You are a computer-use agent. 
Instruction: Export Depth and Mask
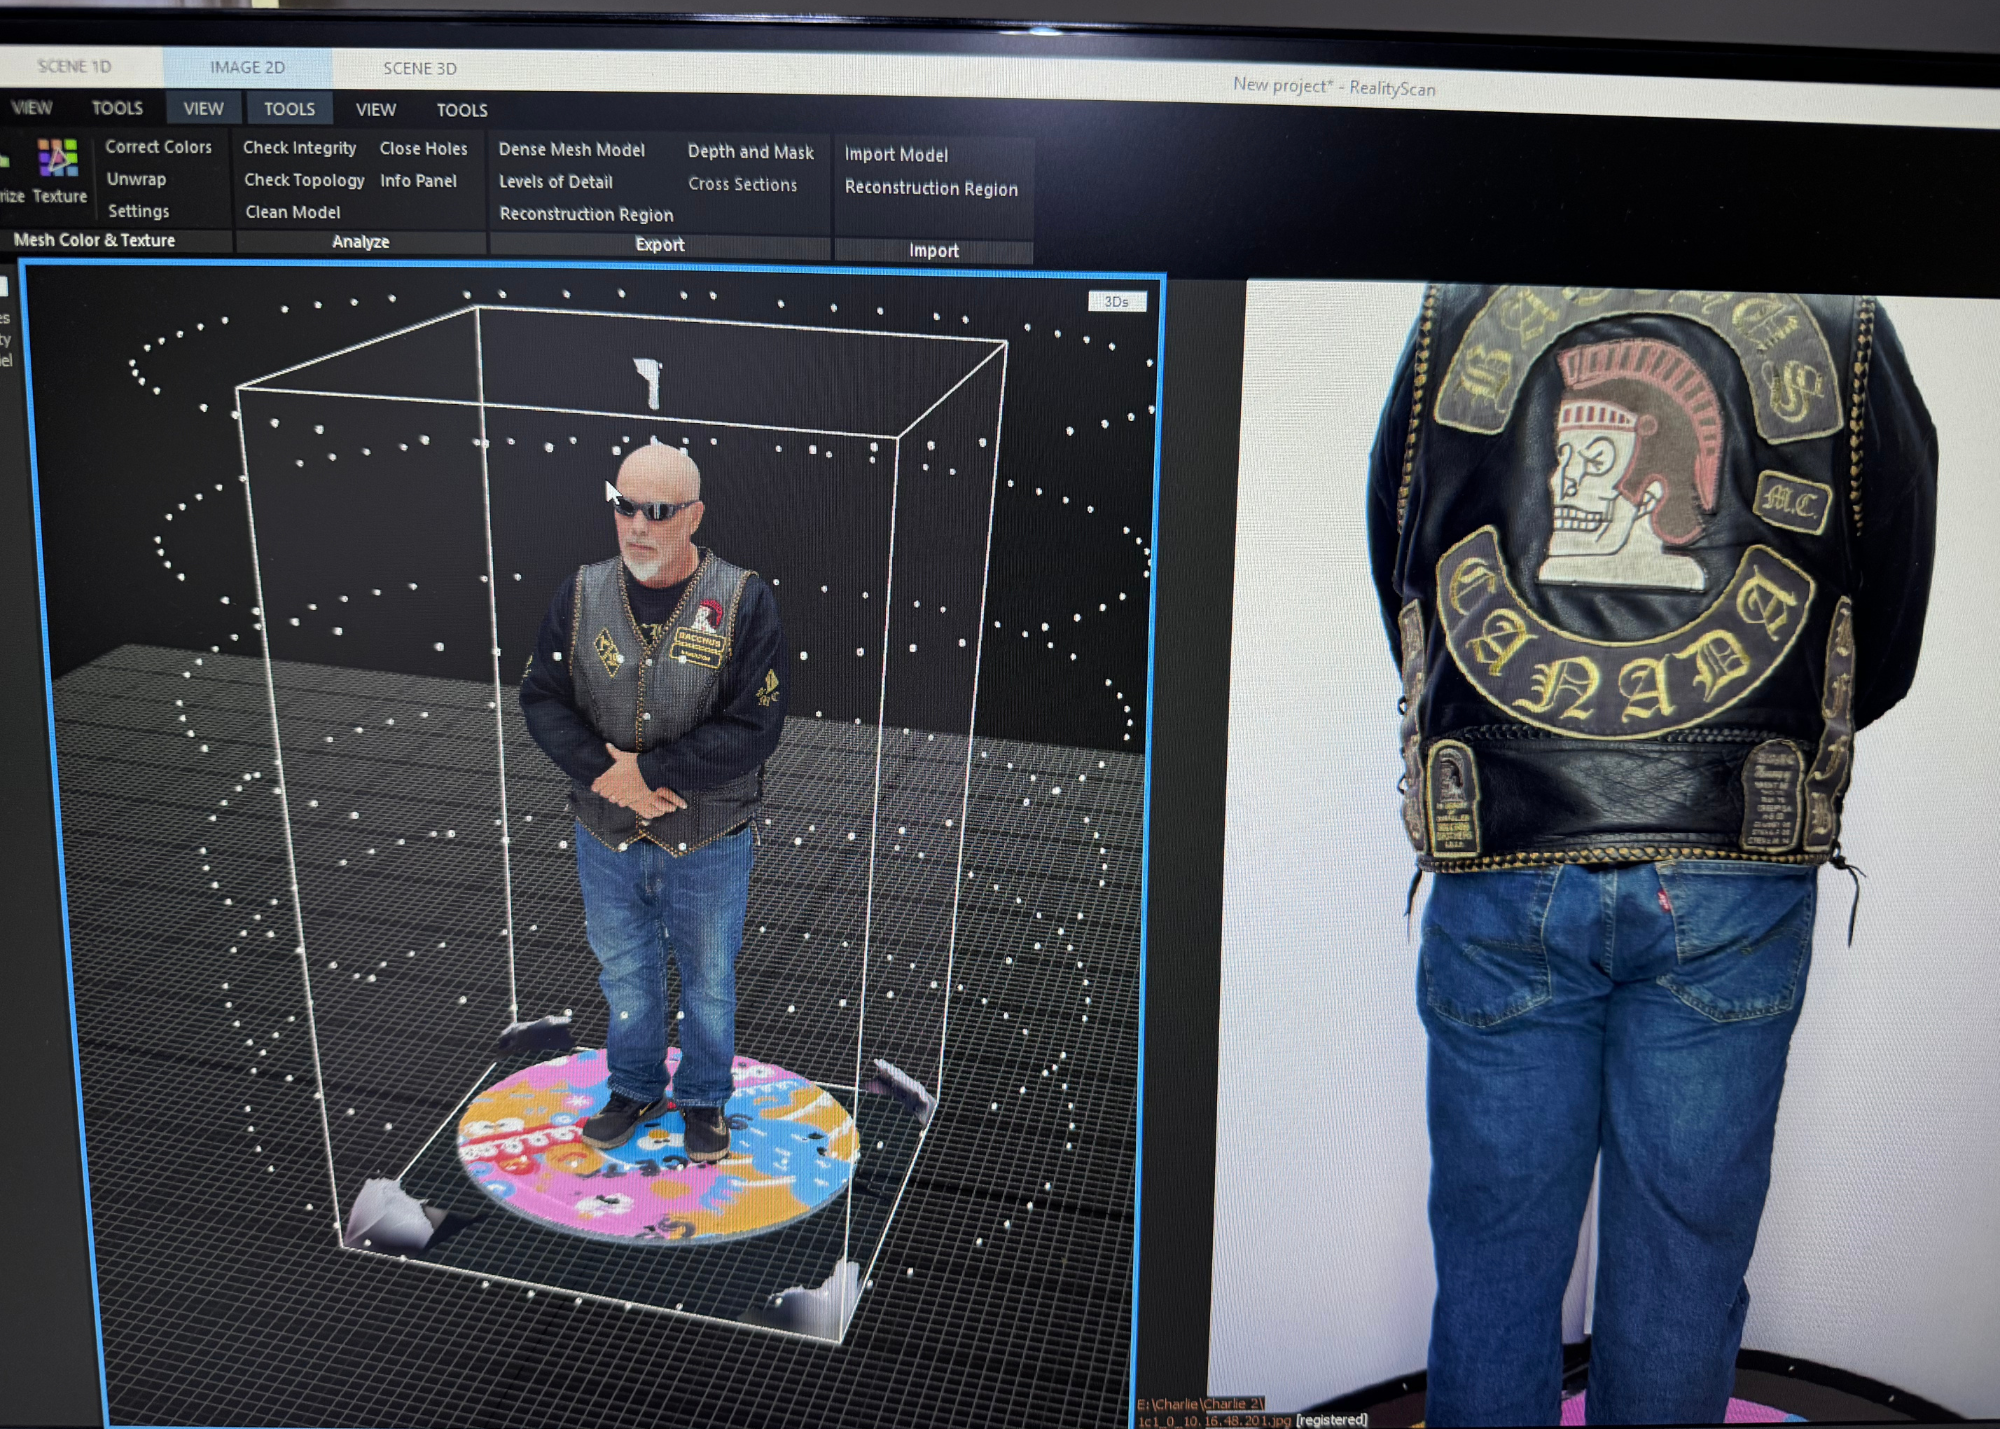pyautogui.click(x=751, y=152)
